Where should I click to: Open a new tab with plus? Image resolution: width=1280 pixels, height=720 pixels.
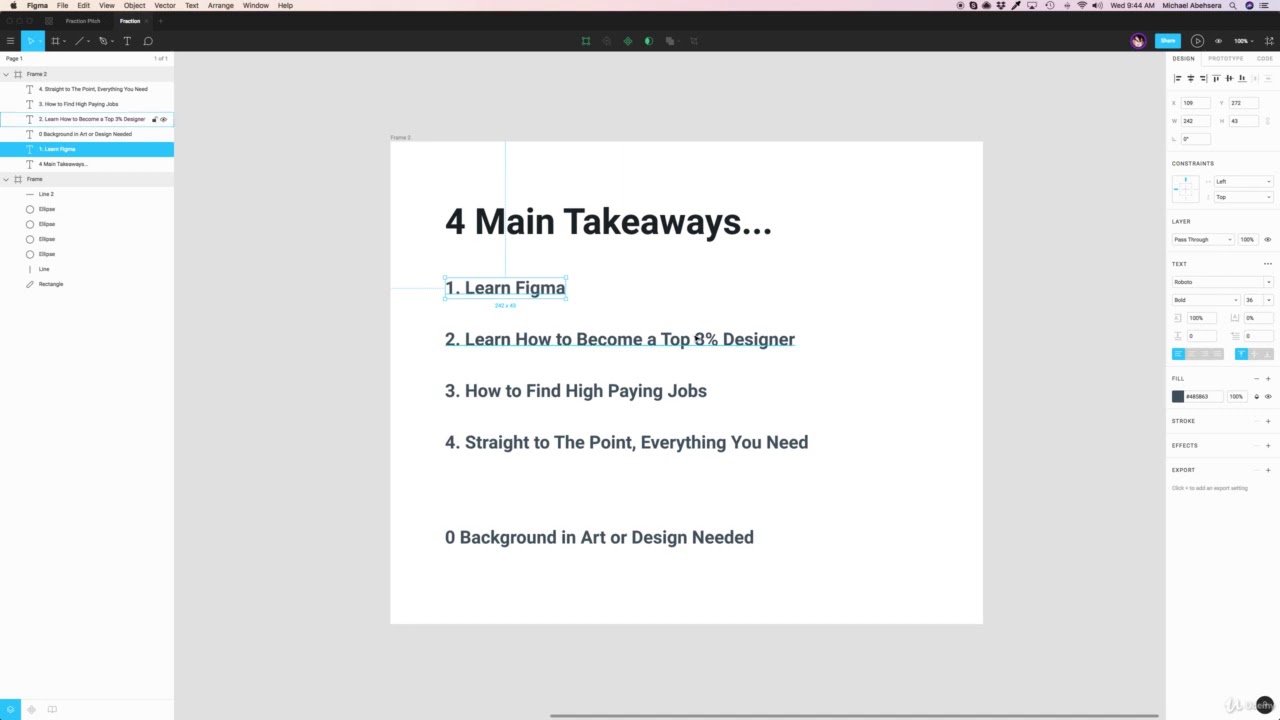click(x=160, y=21)
